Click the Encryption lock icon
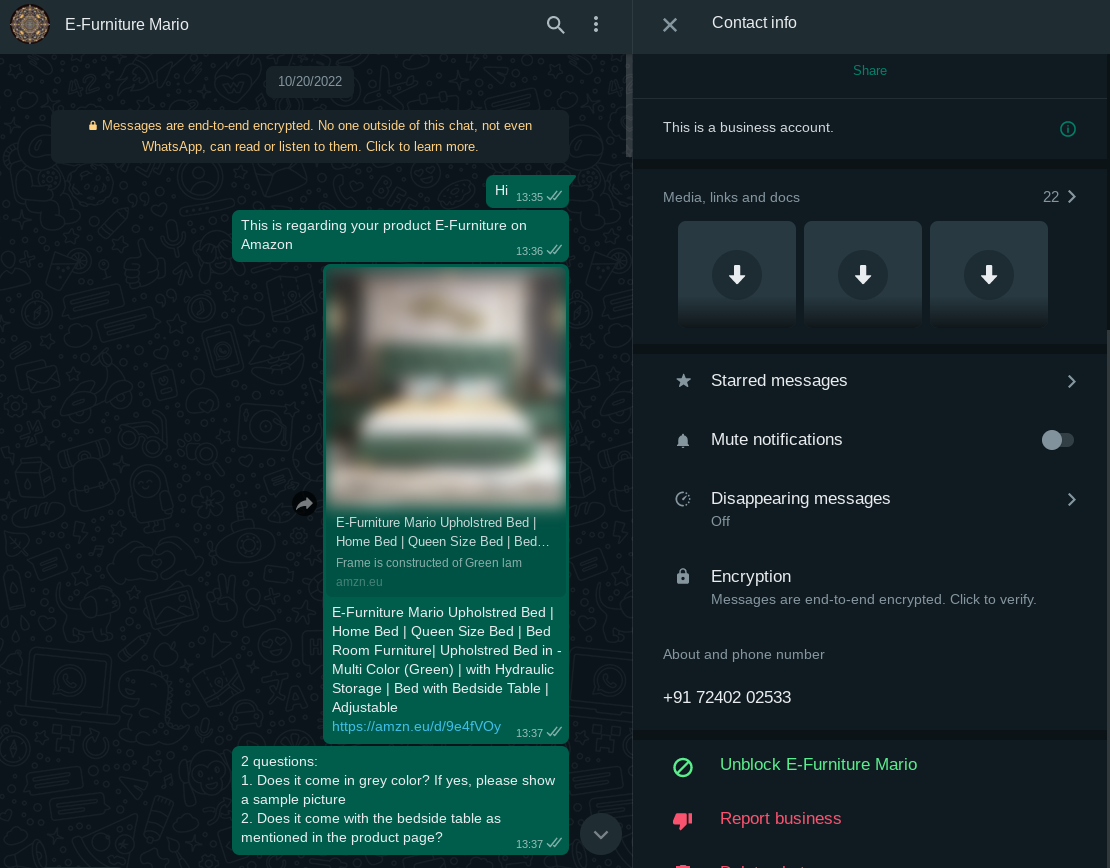The image size is (1110, 868). (x=683, y=576)
